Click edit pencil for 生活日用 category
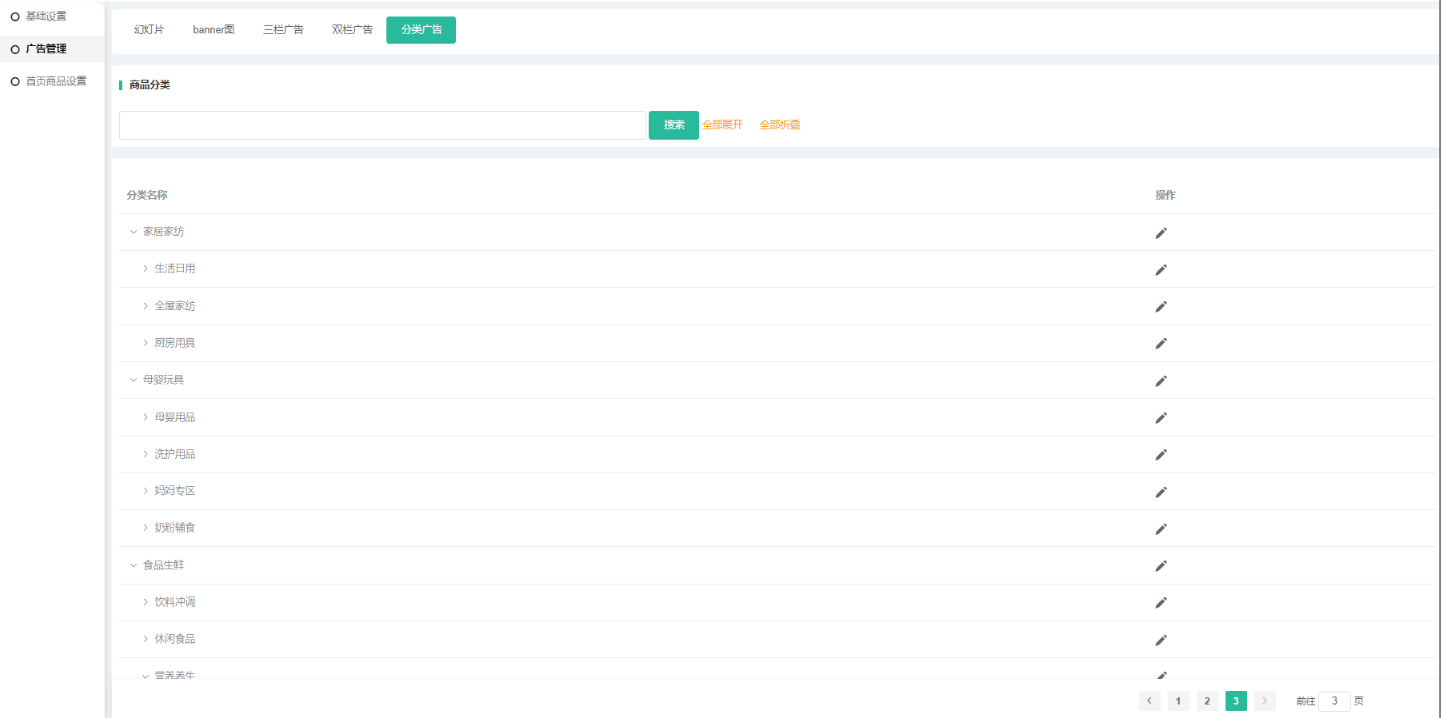Image resolution: width=1441 pixels, height=718 pixels. tap(1161, 270)
